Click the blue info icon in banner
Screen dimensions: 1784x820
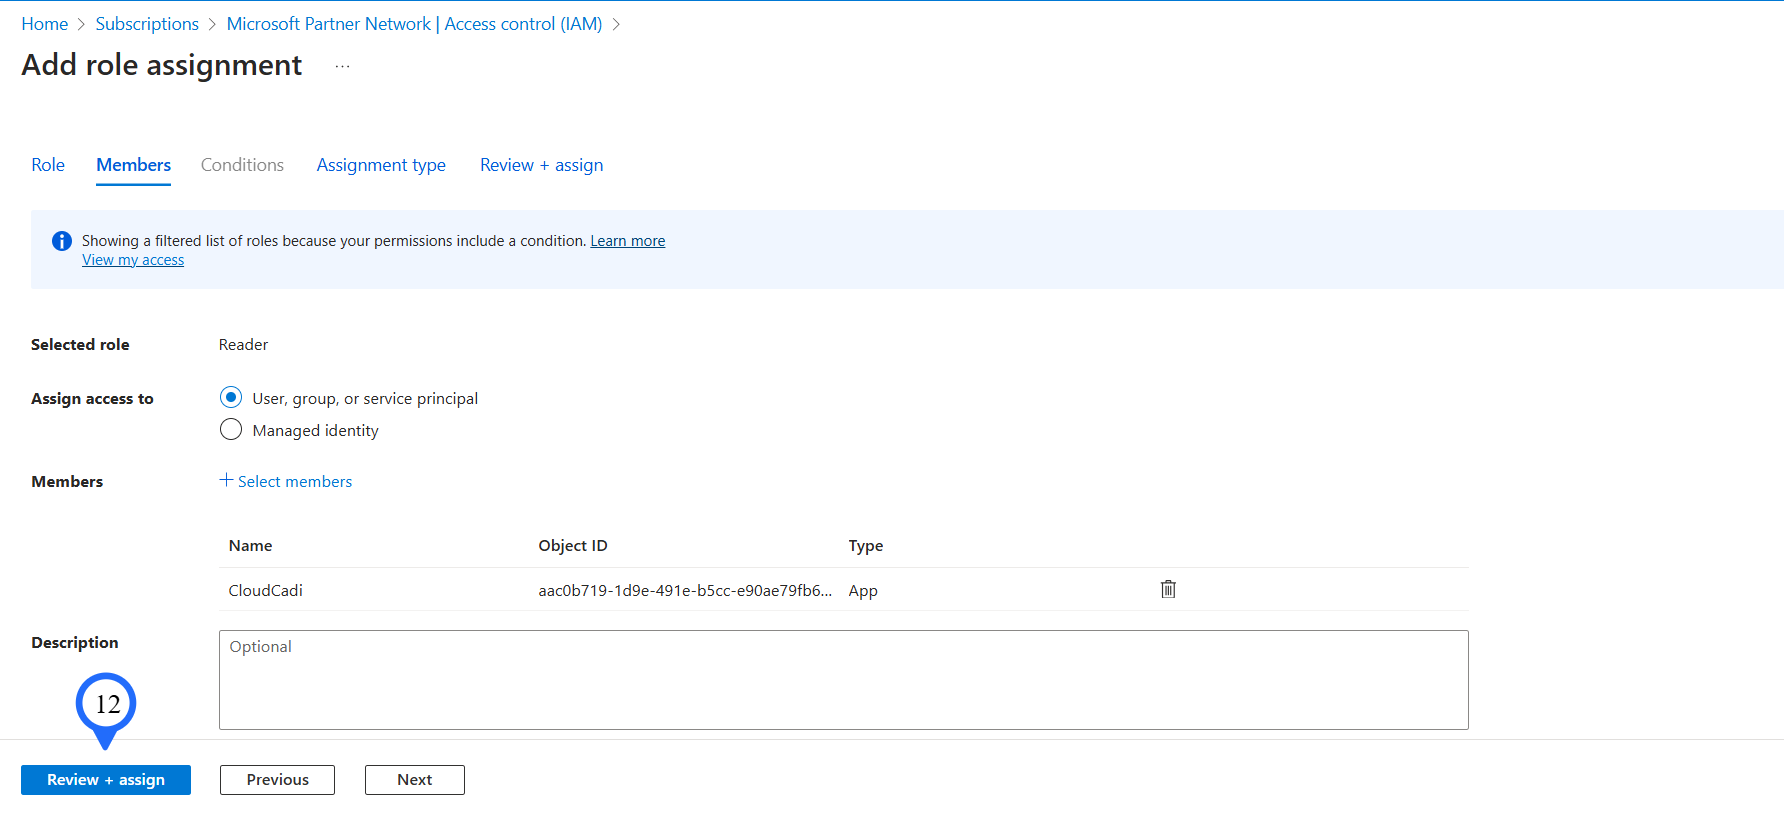(62, 241)
